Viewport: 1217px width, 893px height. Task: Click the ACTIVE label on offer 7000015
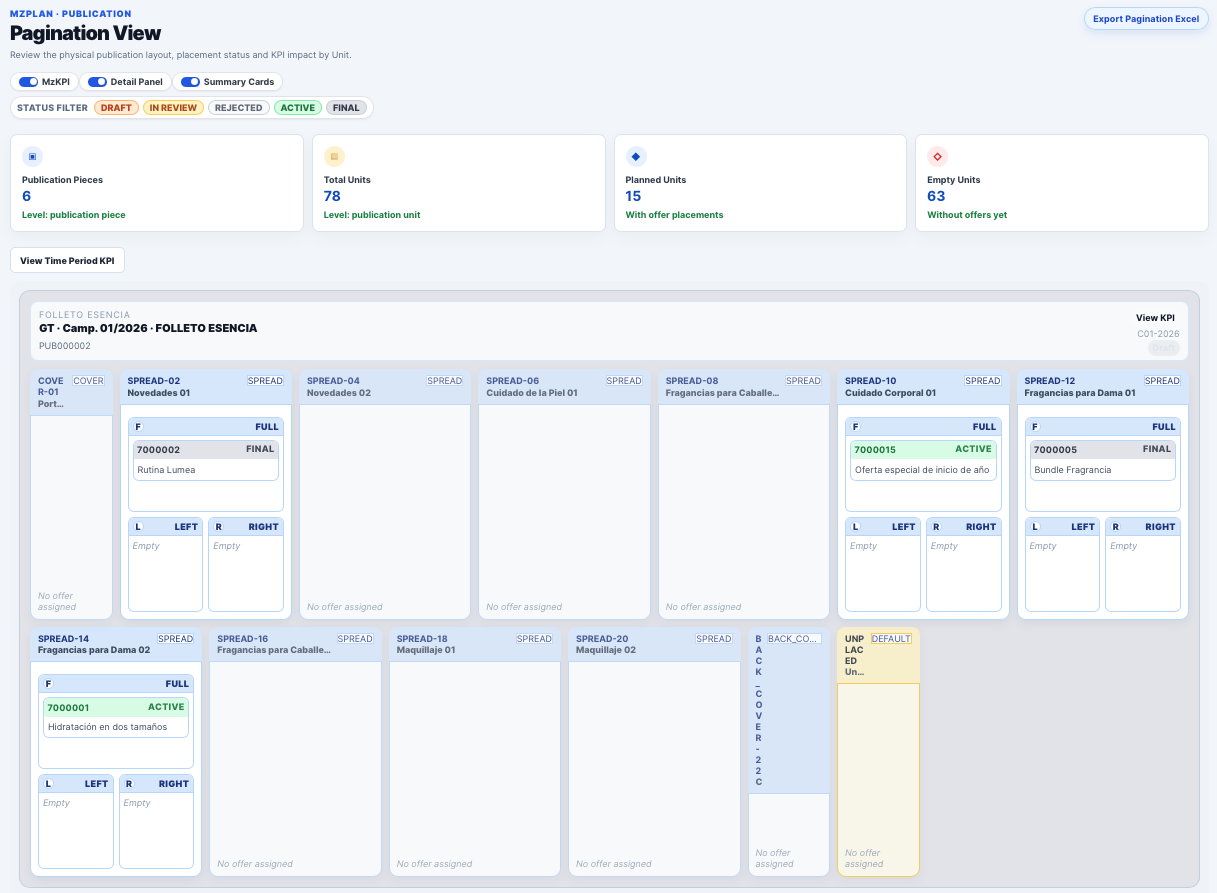pos(973,449)
